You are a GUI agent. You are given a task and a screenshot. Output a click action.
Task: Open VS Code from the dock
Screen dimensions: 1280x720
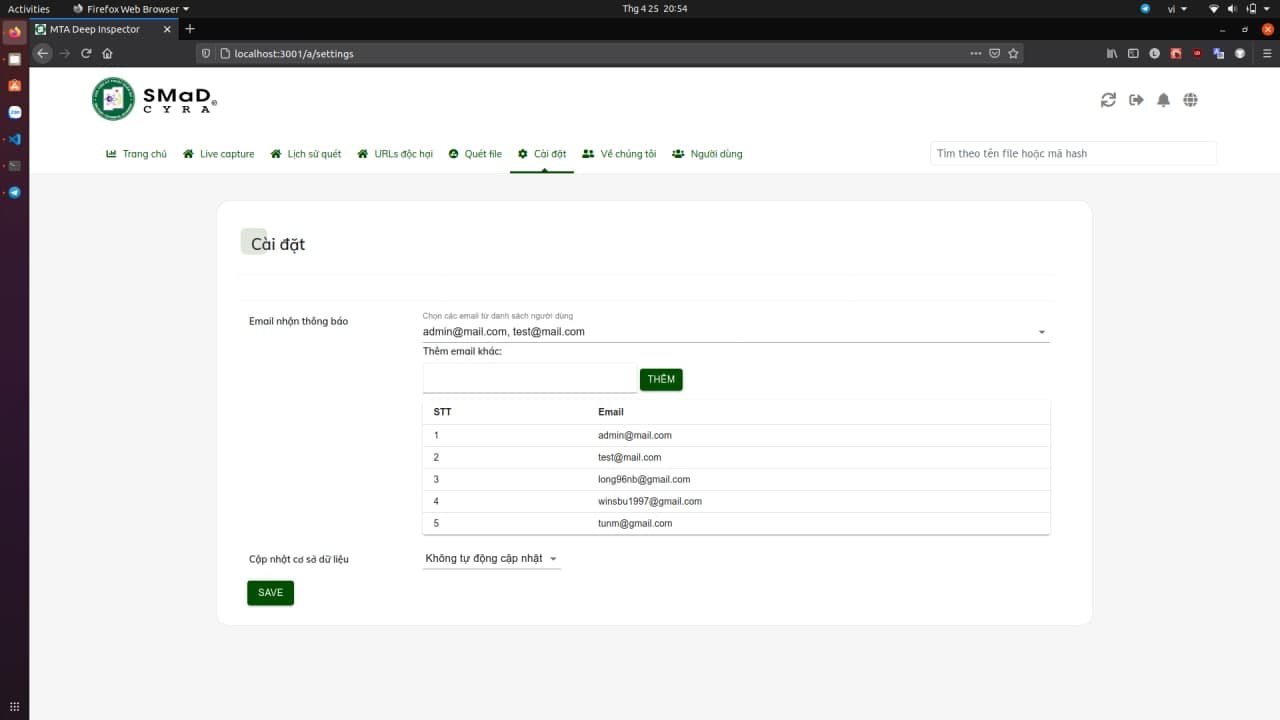click(x=14, y=139)
